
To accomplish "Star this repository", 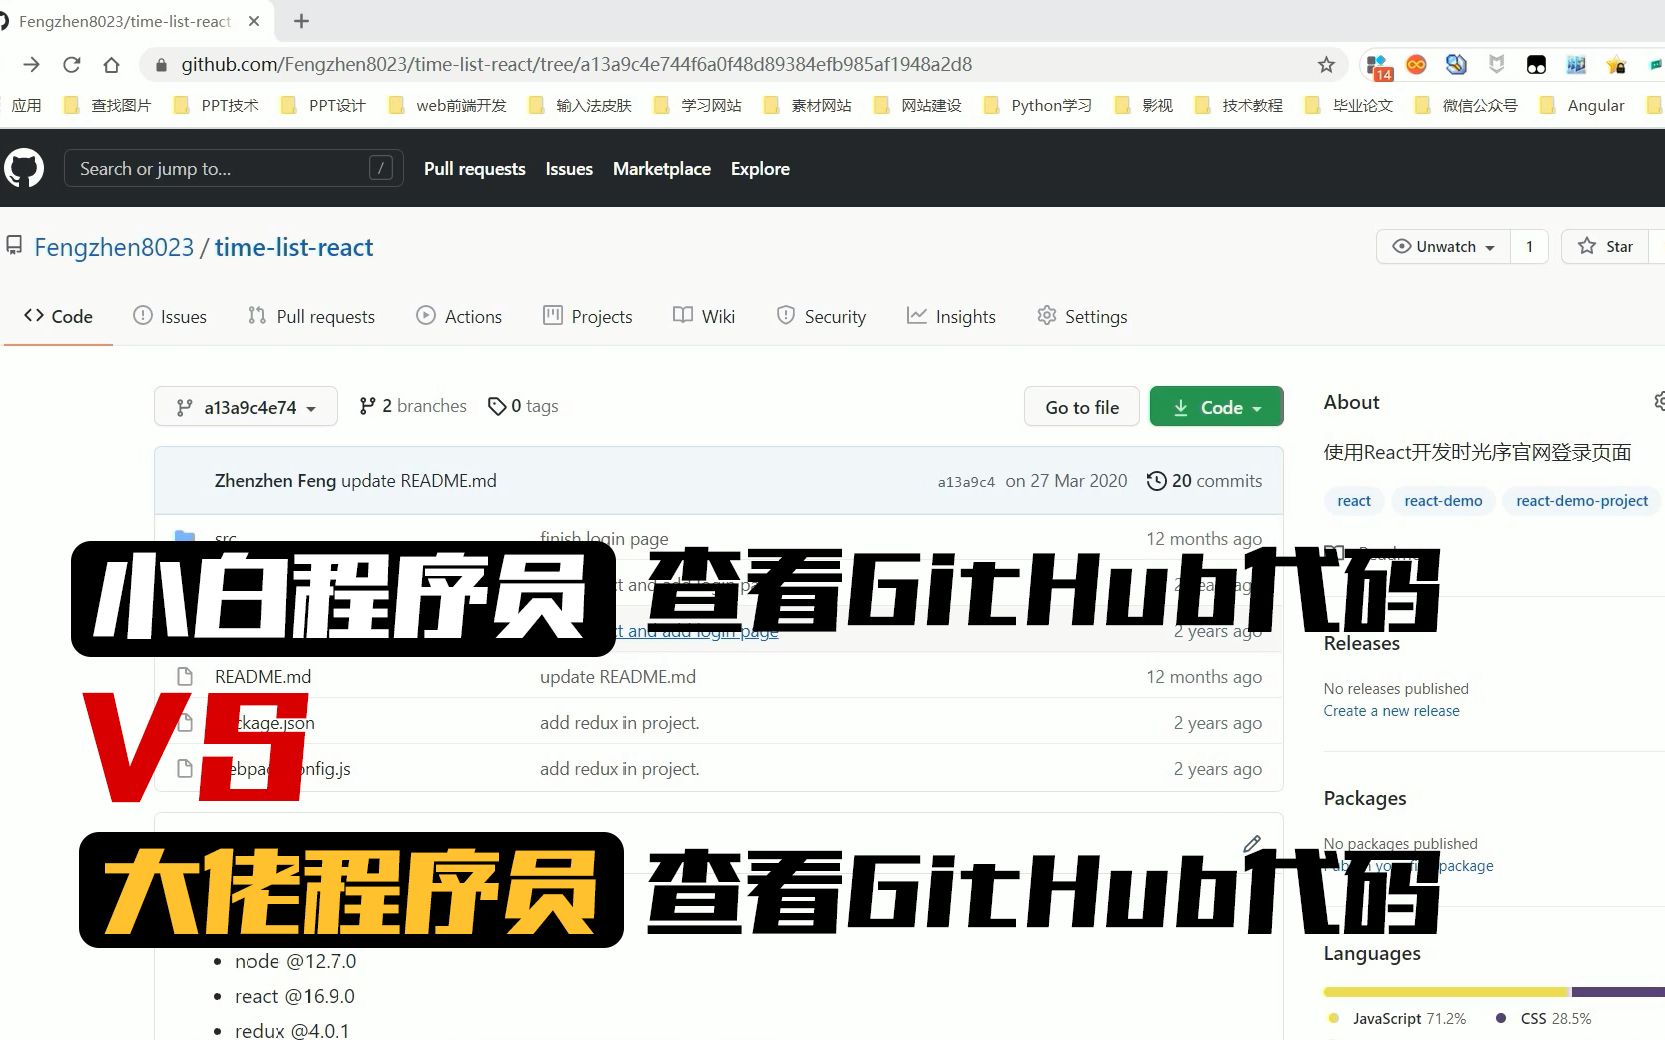I will 1606,247.
